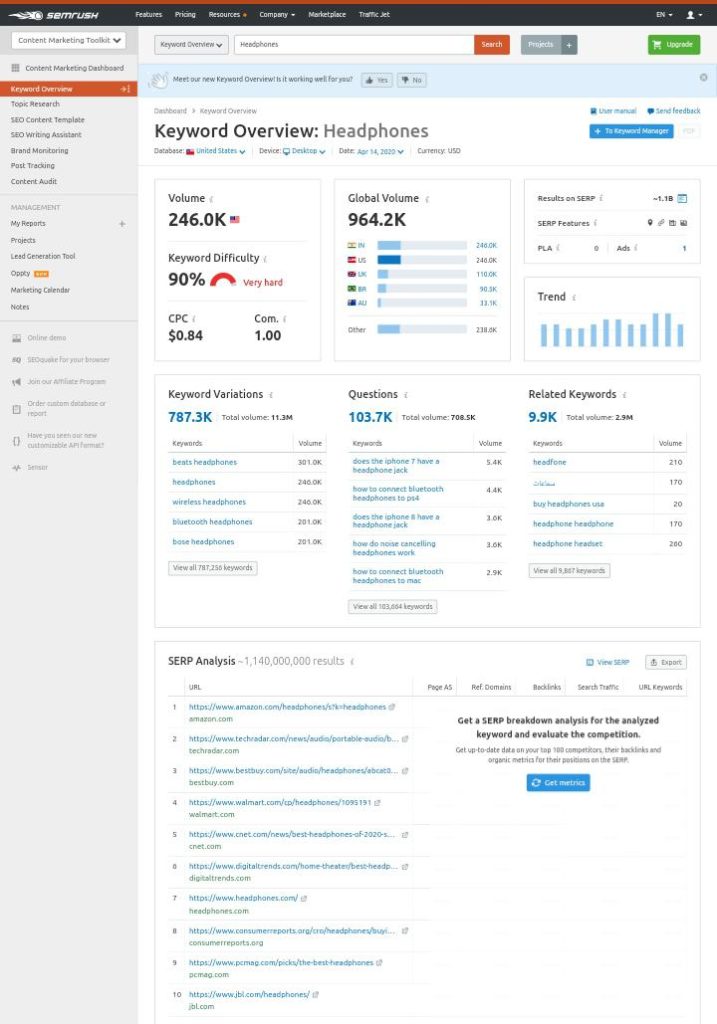Click the SEOquake for your browser icon

[16, 360]
